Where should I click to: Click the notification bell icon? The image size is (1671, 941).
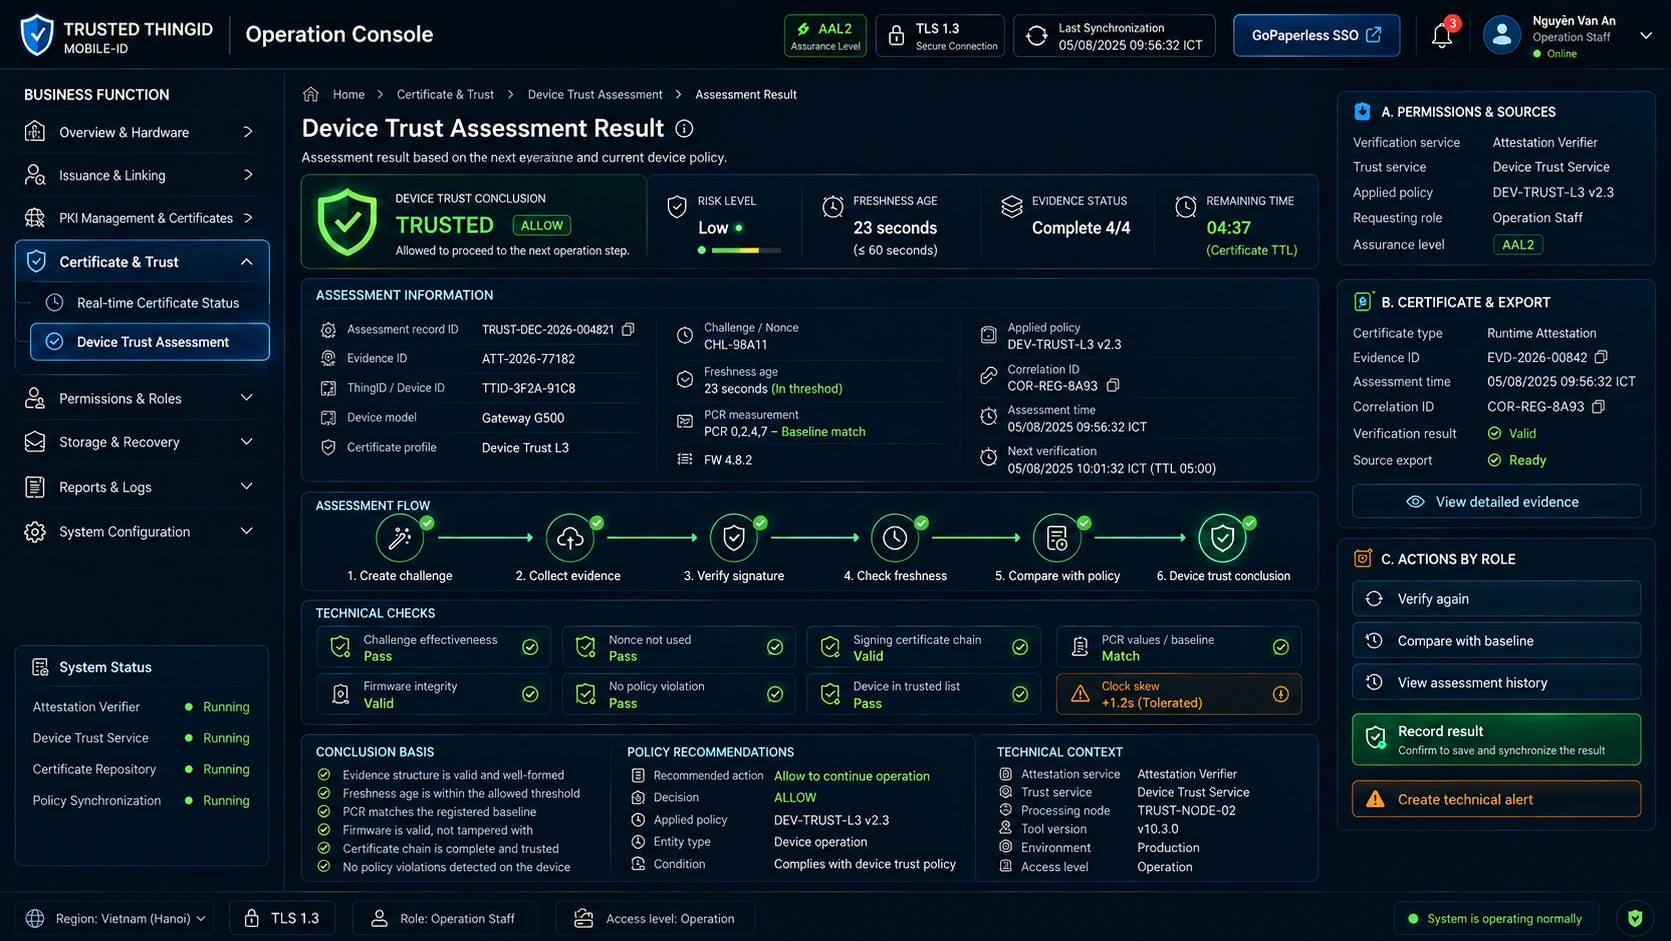click(x=1441, y=36)
